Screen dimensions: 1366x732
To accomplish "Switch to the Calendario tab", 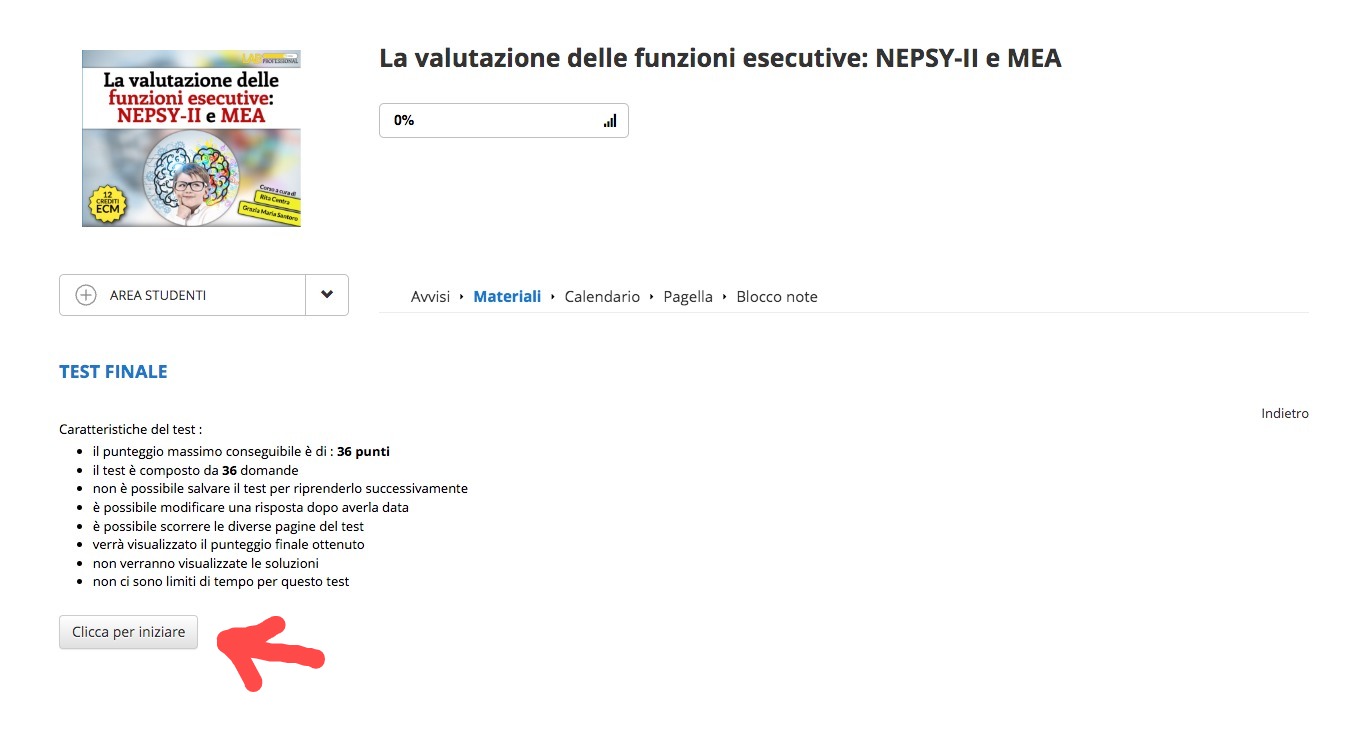I will [602, 297].
